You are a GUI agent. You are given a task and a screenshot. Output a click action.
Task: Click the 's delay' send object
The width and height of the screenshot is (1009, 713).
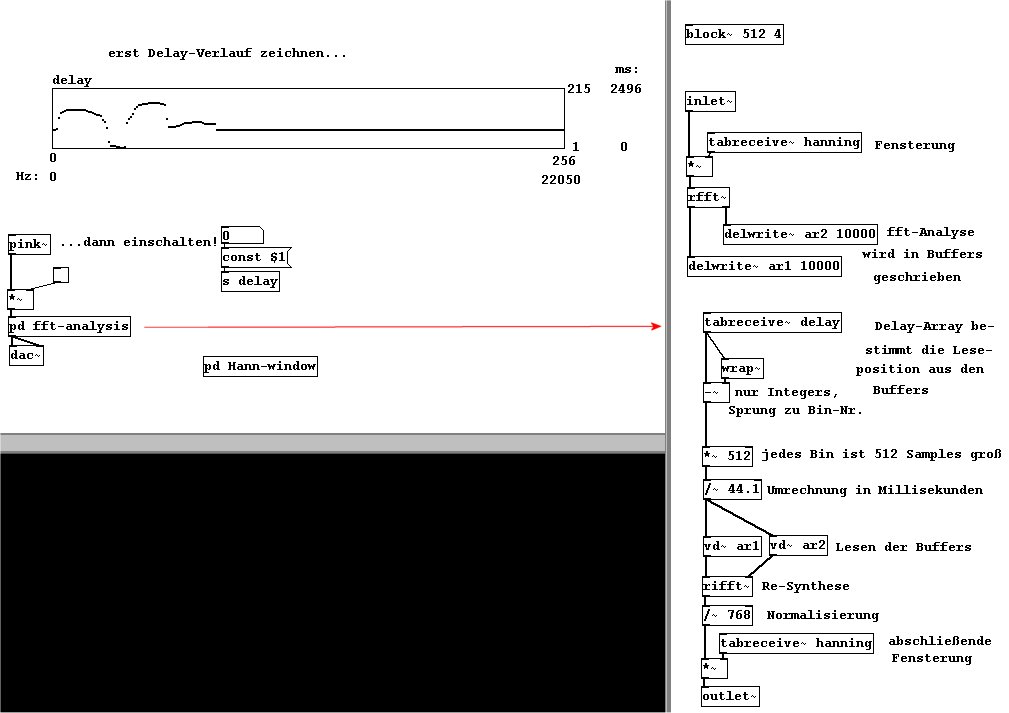[x=250, y=282]
